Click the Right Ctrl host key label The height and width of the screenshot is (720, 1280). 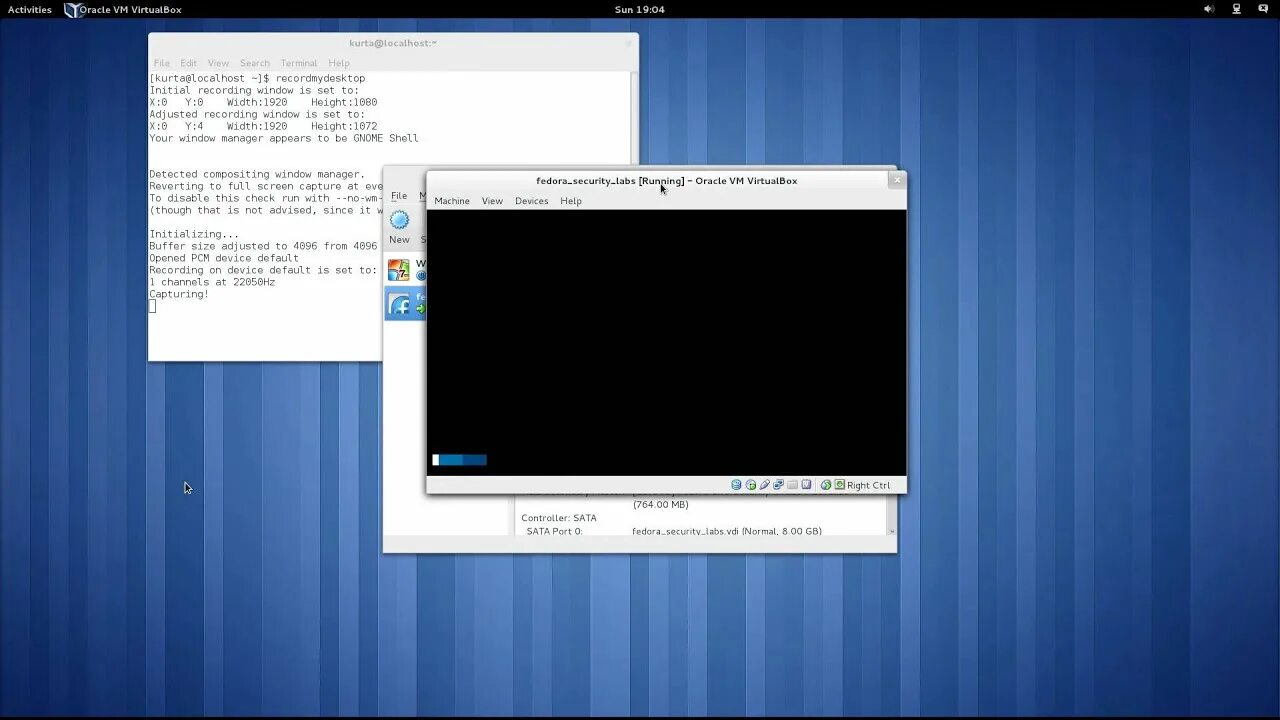pyautogui.click(x=868, y=485)
